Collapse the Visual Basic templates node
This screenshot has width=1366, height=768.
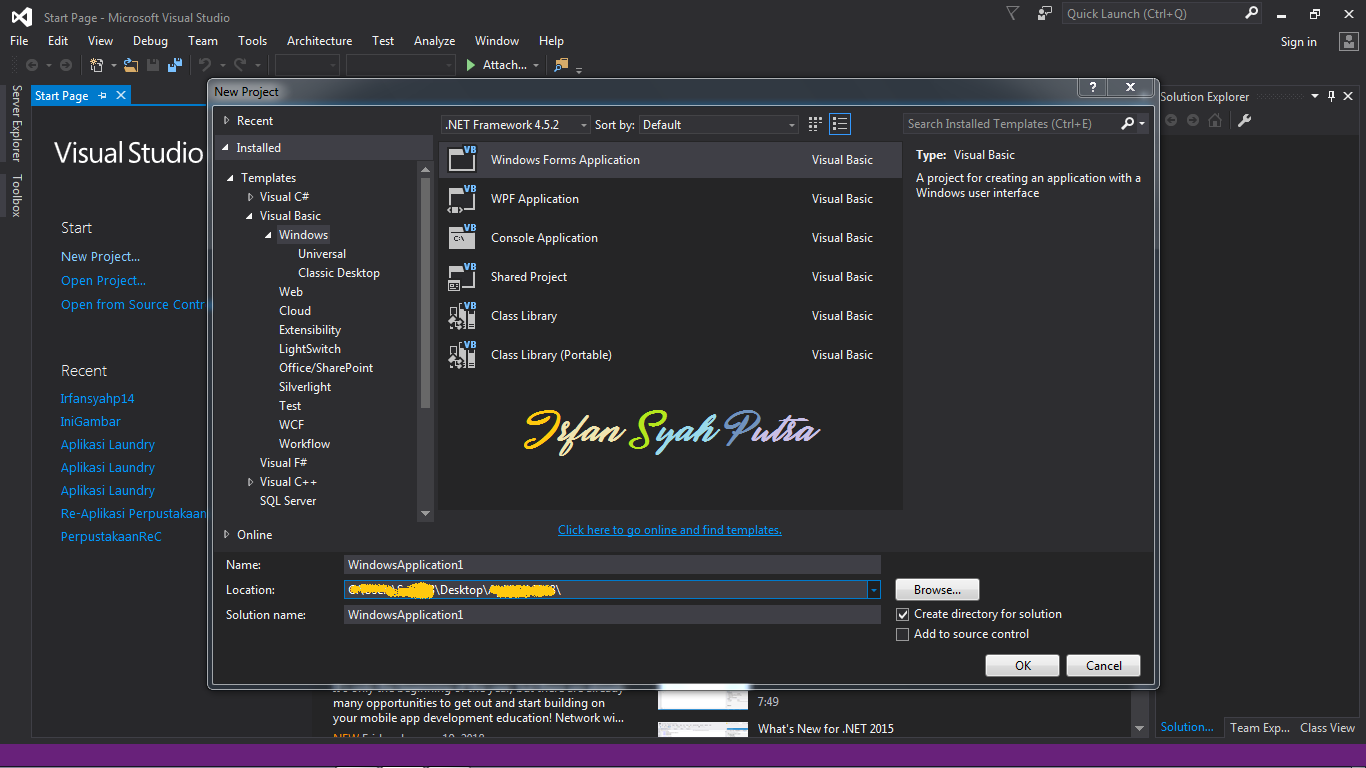[250, 216]
